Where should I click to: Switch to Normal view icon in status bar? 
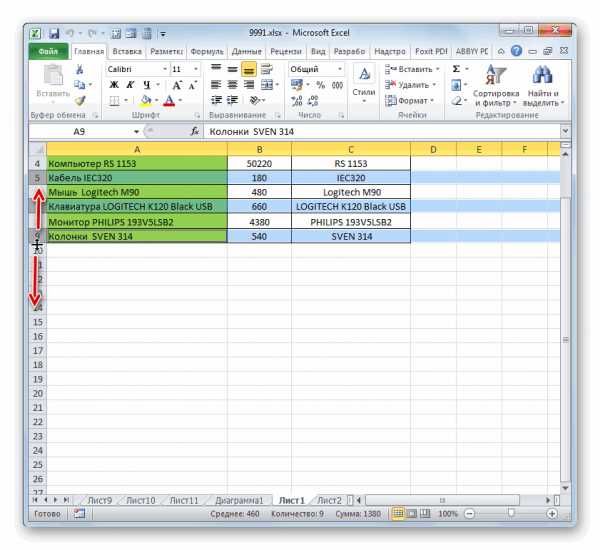398,513
